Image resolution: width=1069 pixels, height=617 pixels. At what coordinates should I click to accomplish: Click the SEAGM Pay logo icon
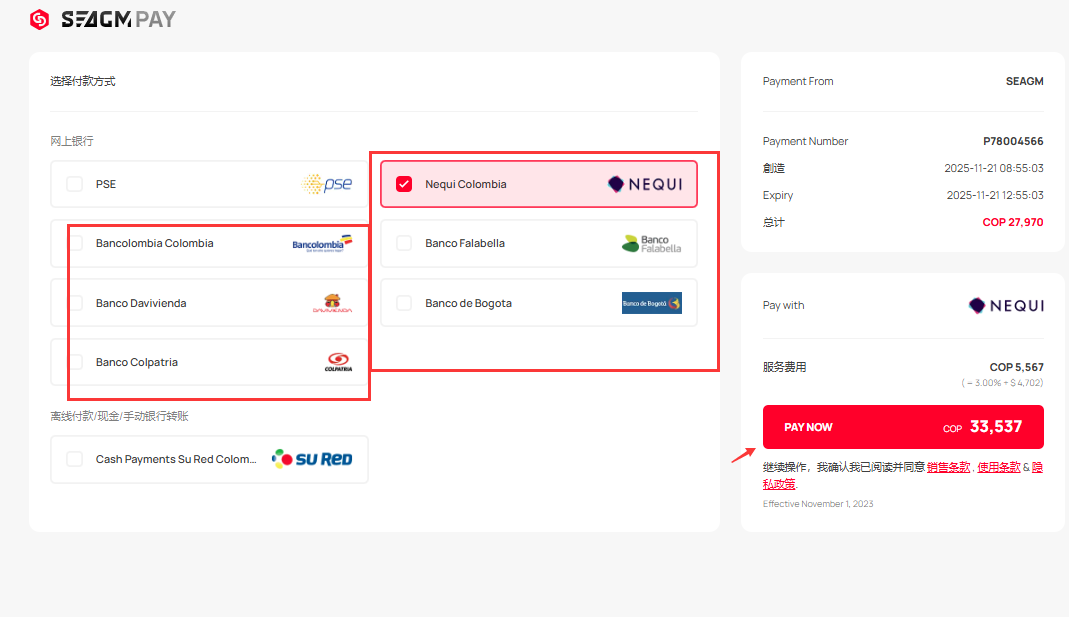(x=39, y=19)
